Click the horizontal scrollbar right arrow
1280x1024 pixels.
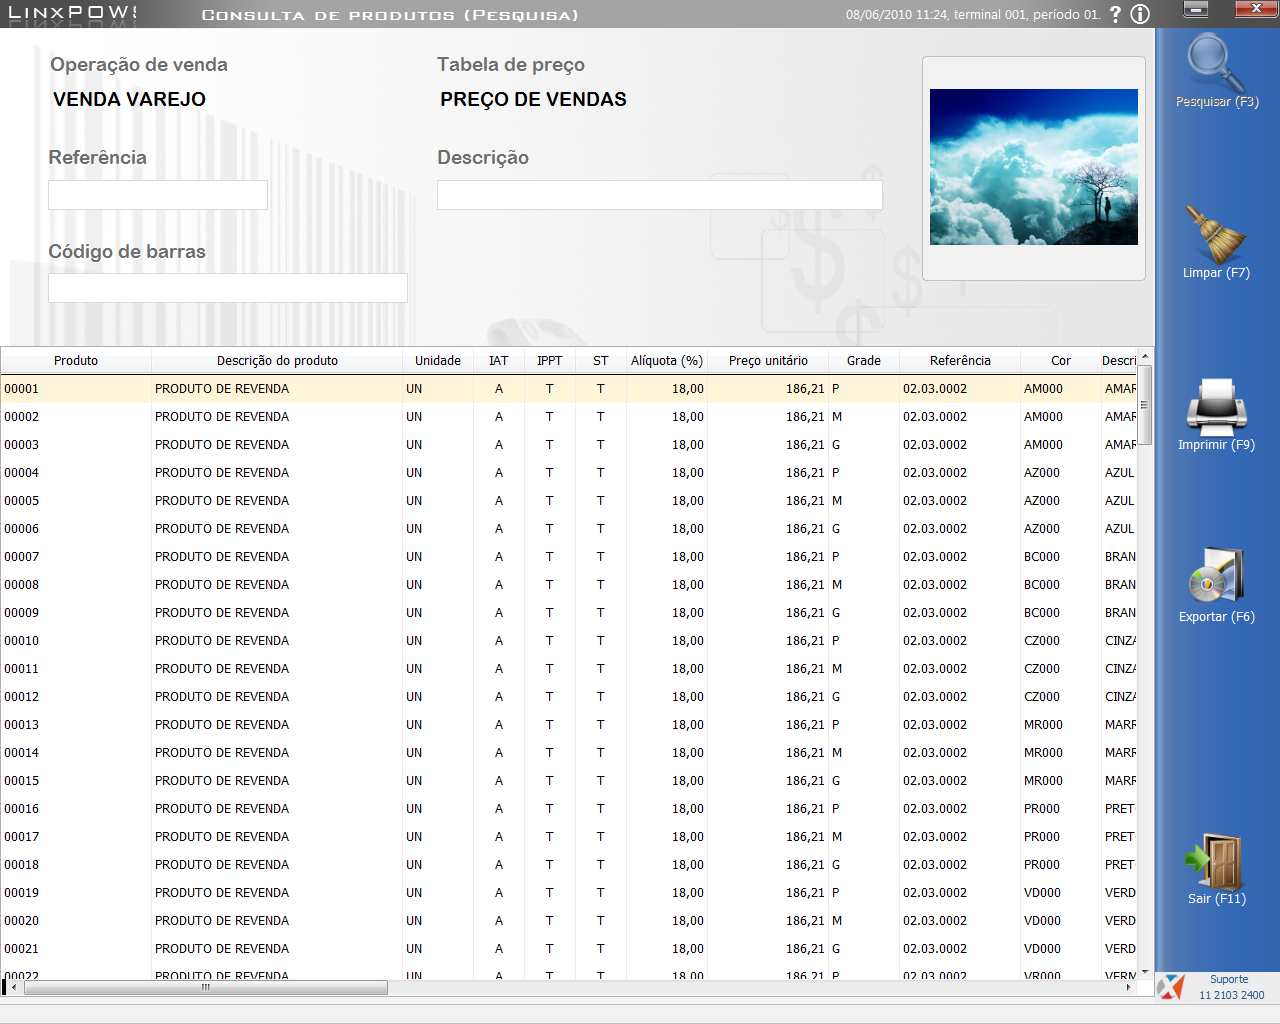tap(1129, 988)
